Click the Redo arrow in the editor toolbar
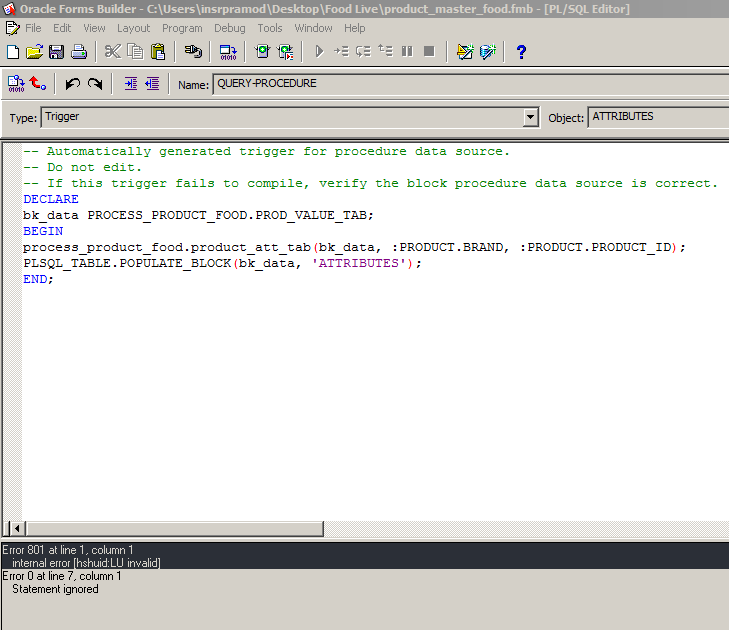This screenshot has width=729, height=630. (95, 84)
